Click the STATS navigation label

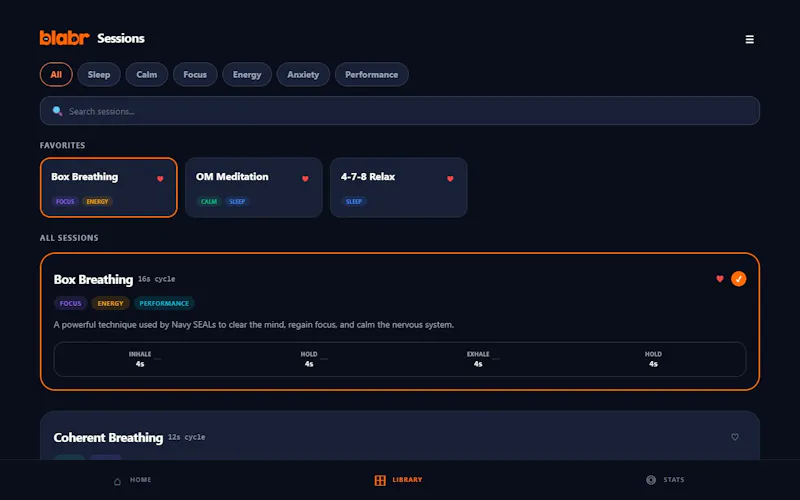673,480
